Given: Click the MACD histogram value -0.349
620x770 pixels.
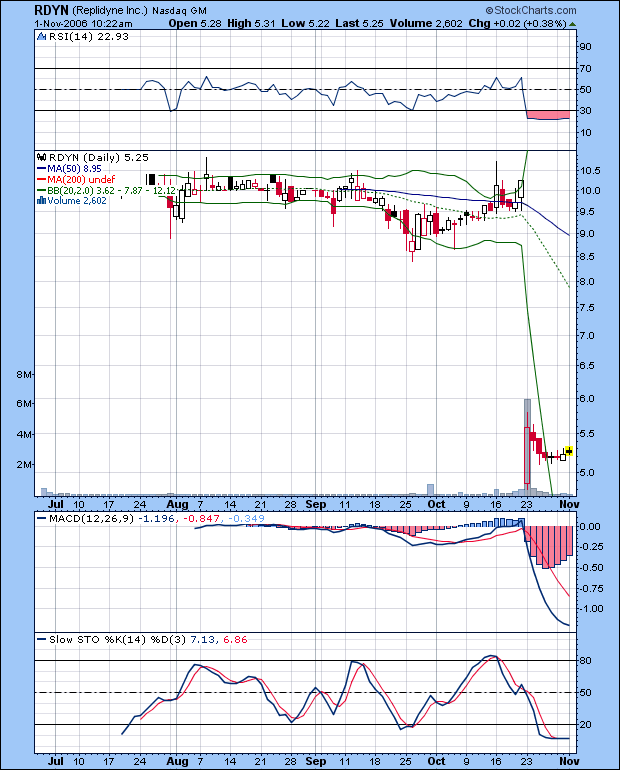Looking at the screenshot, I should click(246, 519).
